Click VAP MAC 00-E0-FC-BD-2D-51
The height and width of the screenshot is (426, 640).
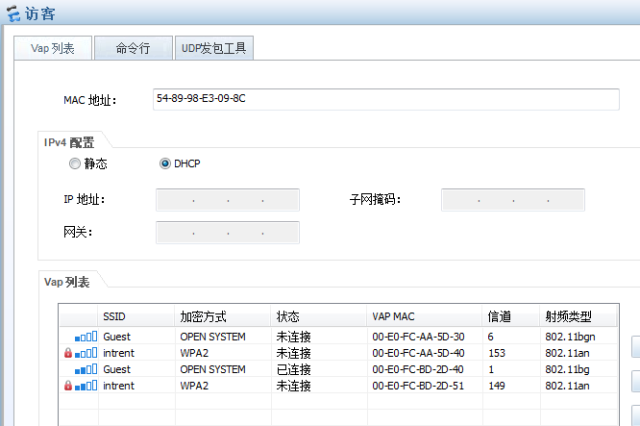click(418, 386)
